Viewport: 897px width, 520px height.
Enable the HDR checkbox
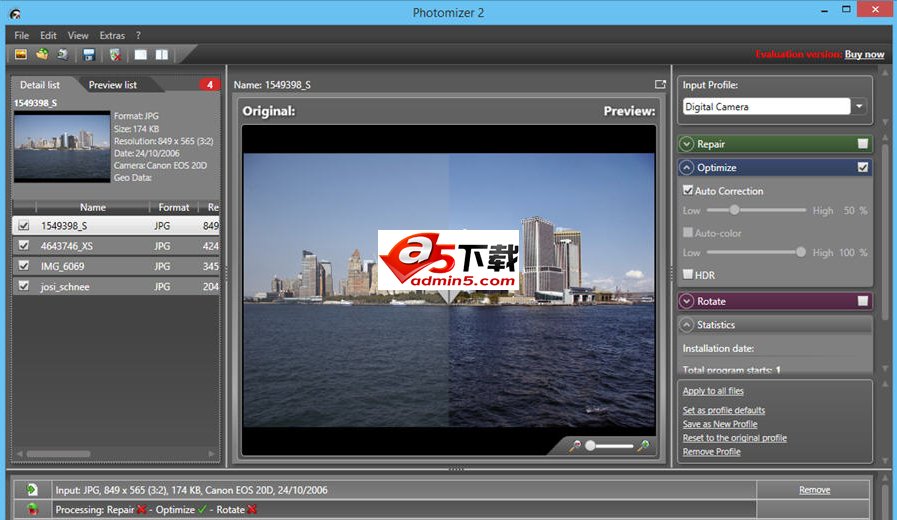coord(688,275)
